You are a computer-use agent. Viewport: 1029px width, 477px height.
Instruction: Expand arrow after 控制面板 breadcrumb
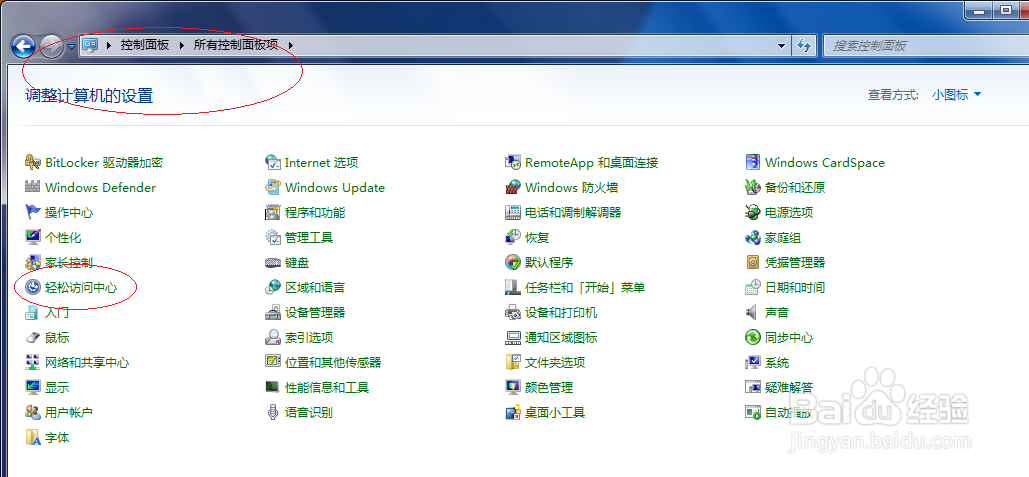[x=182, y=45]
